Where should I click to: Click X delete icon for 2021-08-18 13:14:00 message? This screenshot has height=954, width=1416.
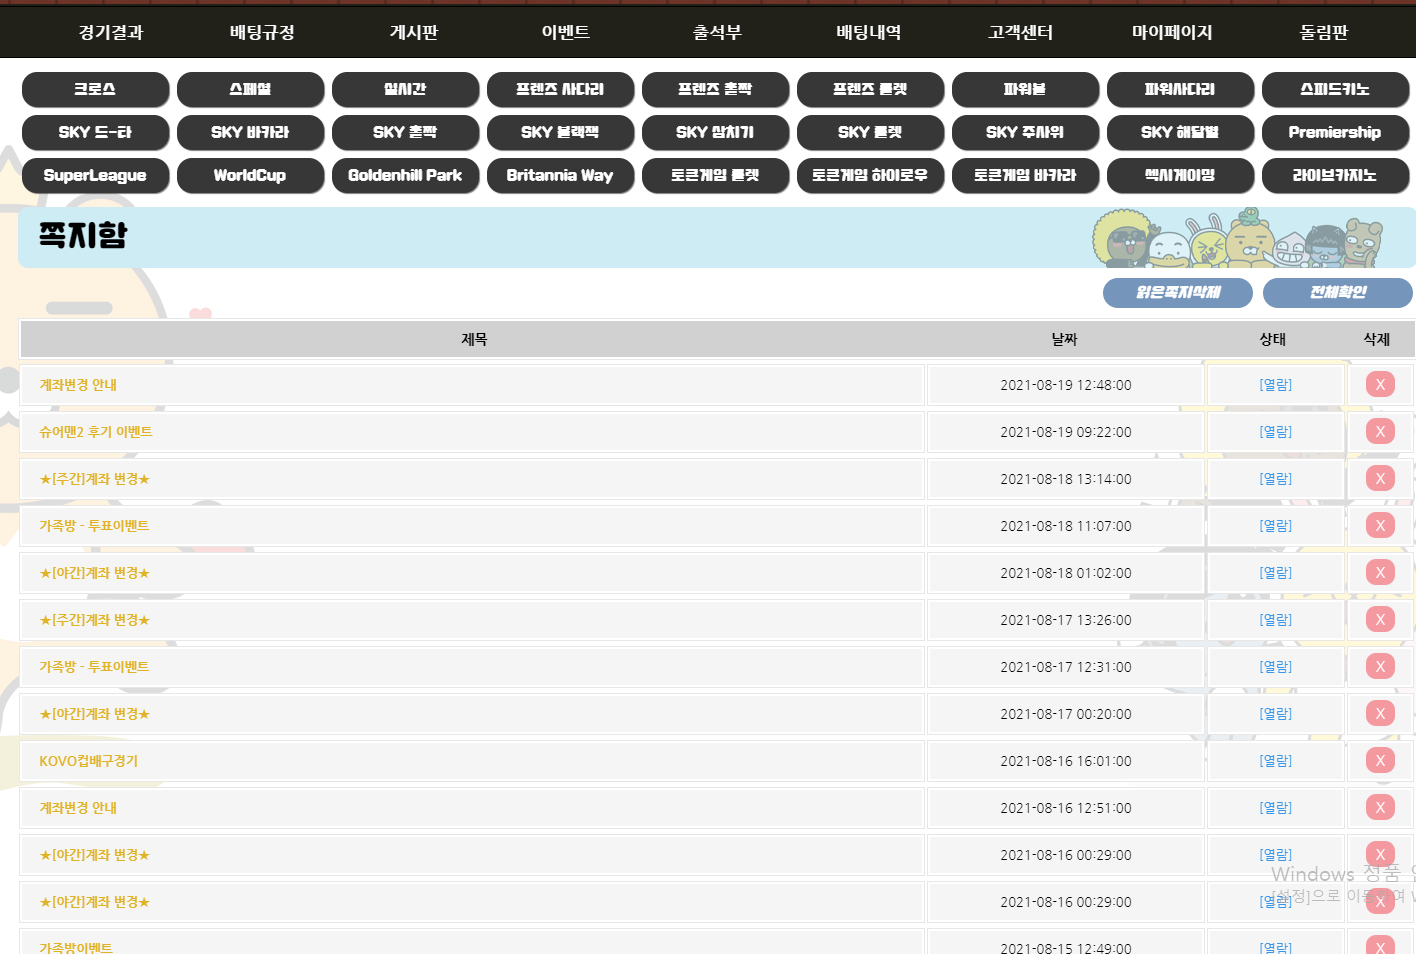(x=1380, y=479)
